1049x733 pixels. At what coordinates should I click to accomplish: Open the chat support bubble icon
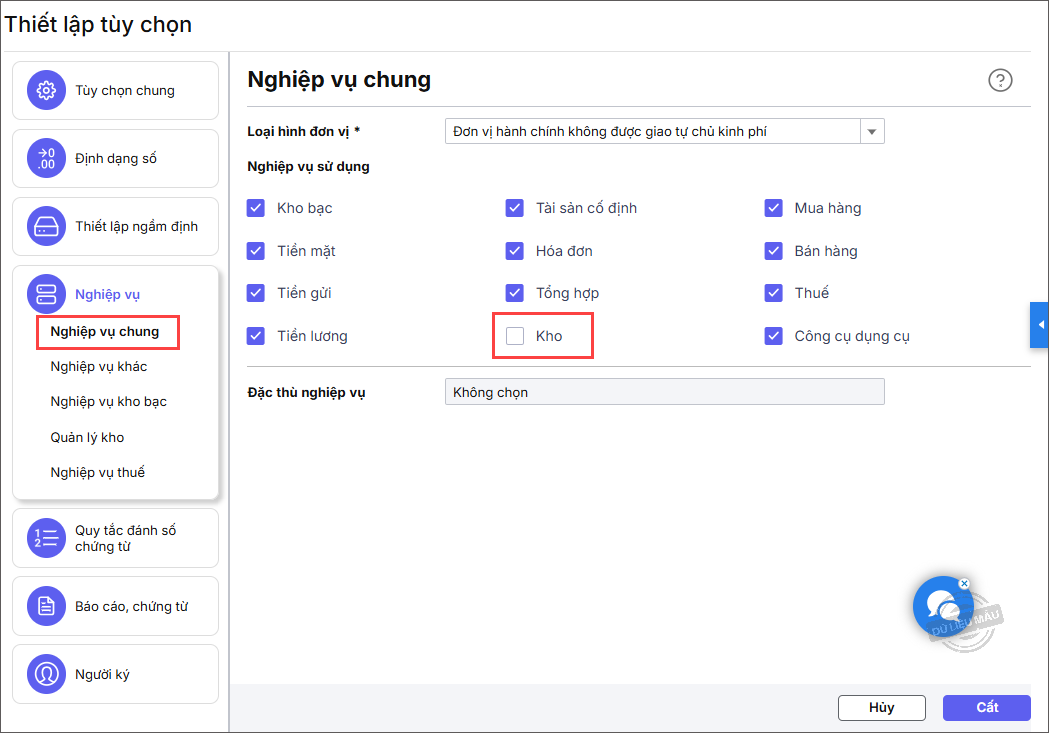coord(942,604)
